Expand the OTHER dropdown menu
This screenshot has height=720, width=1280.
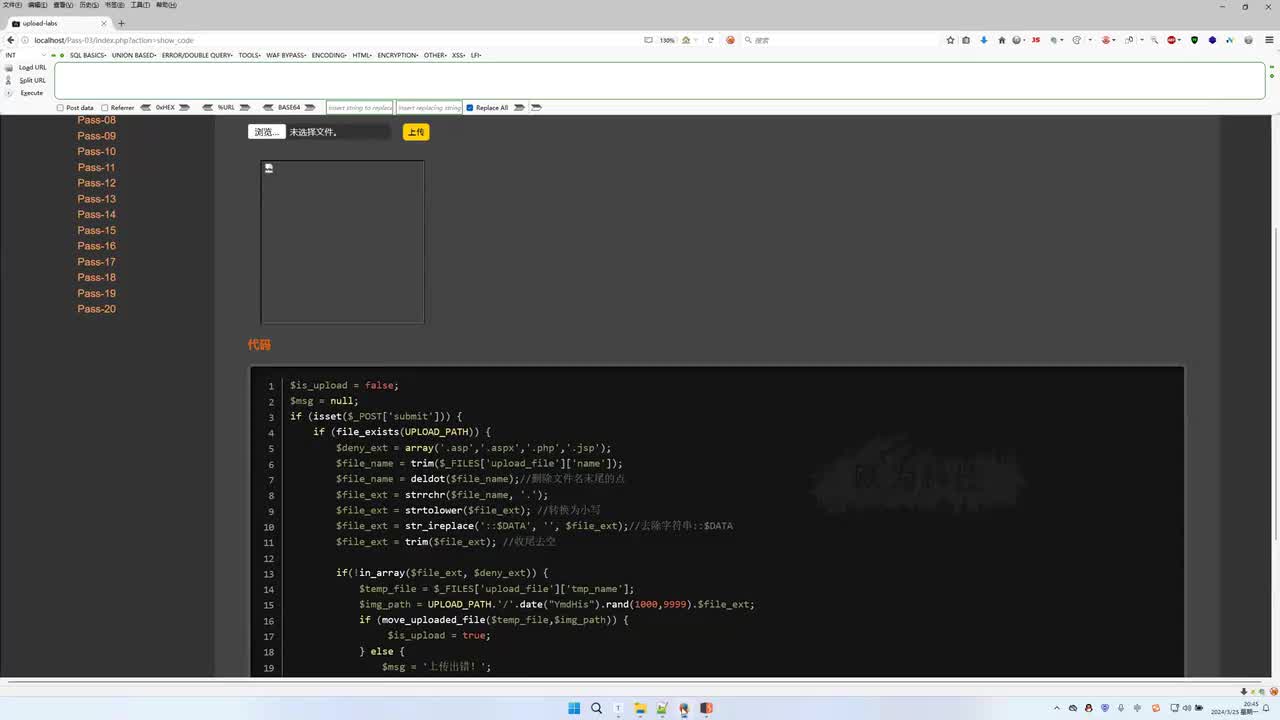click(435, 55)
